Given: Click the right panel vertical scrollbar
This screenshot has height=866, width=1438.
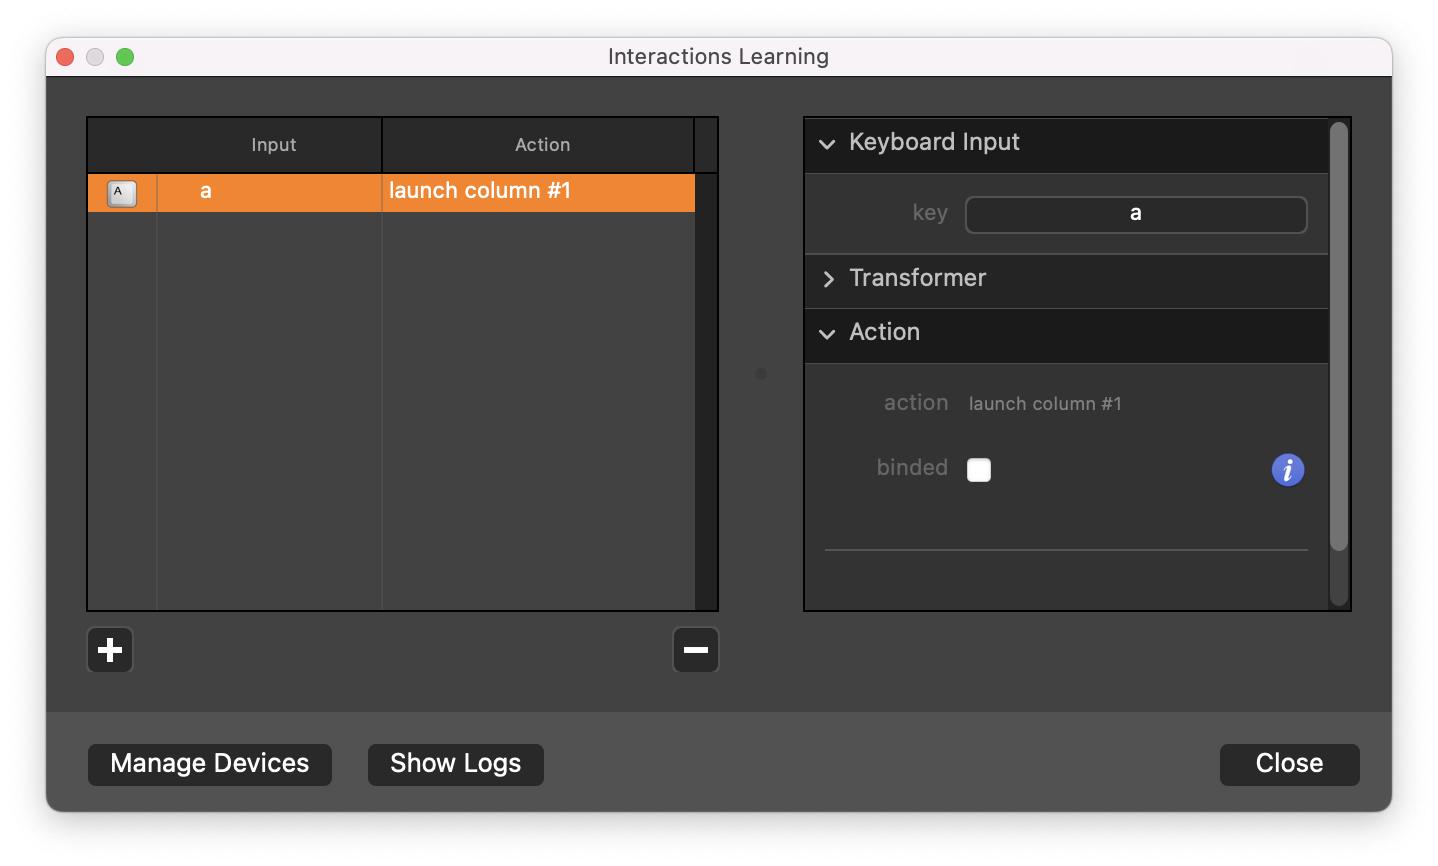Looking at the screenshot, I should (1339, 335).
